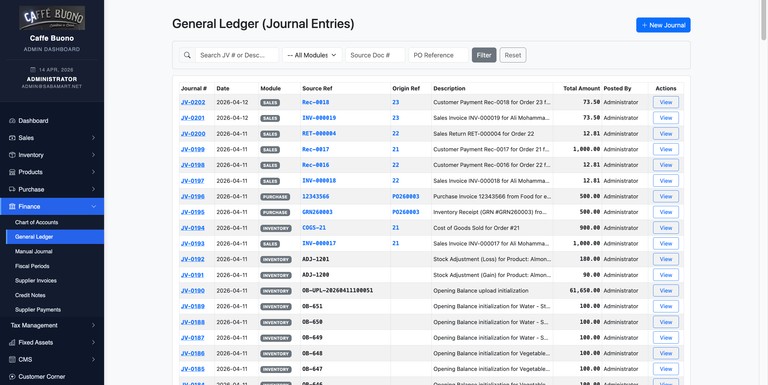The height and width of the screenshot is (385, 768).
Task: Click the INVENTORY badge in JV-0192 row
Action: click(276, 260)
